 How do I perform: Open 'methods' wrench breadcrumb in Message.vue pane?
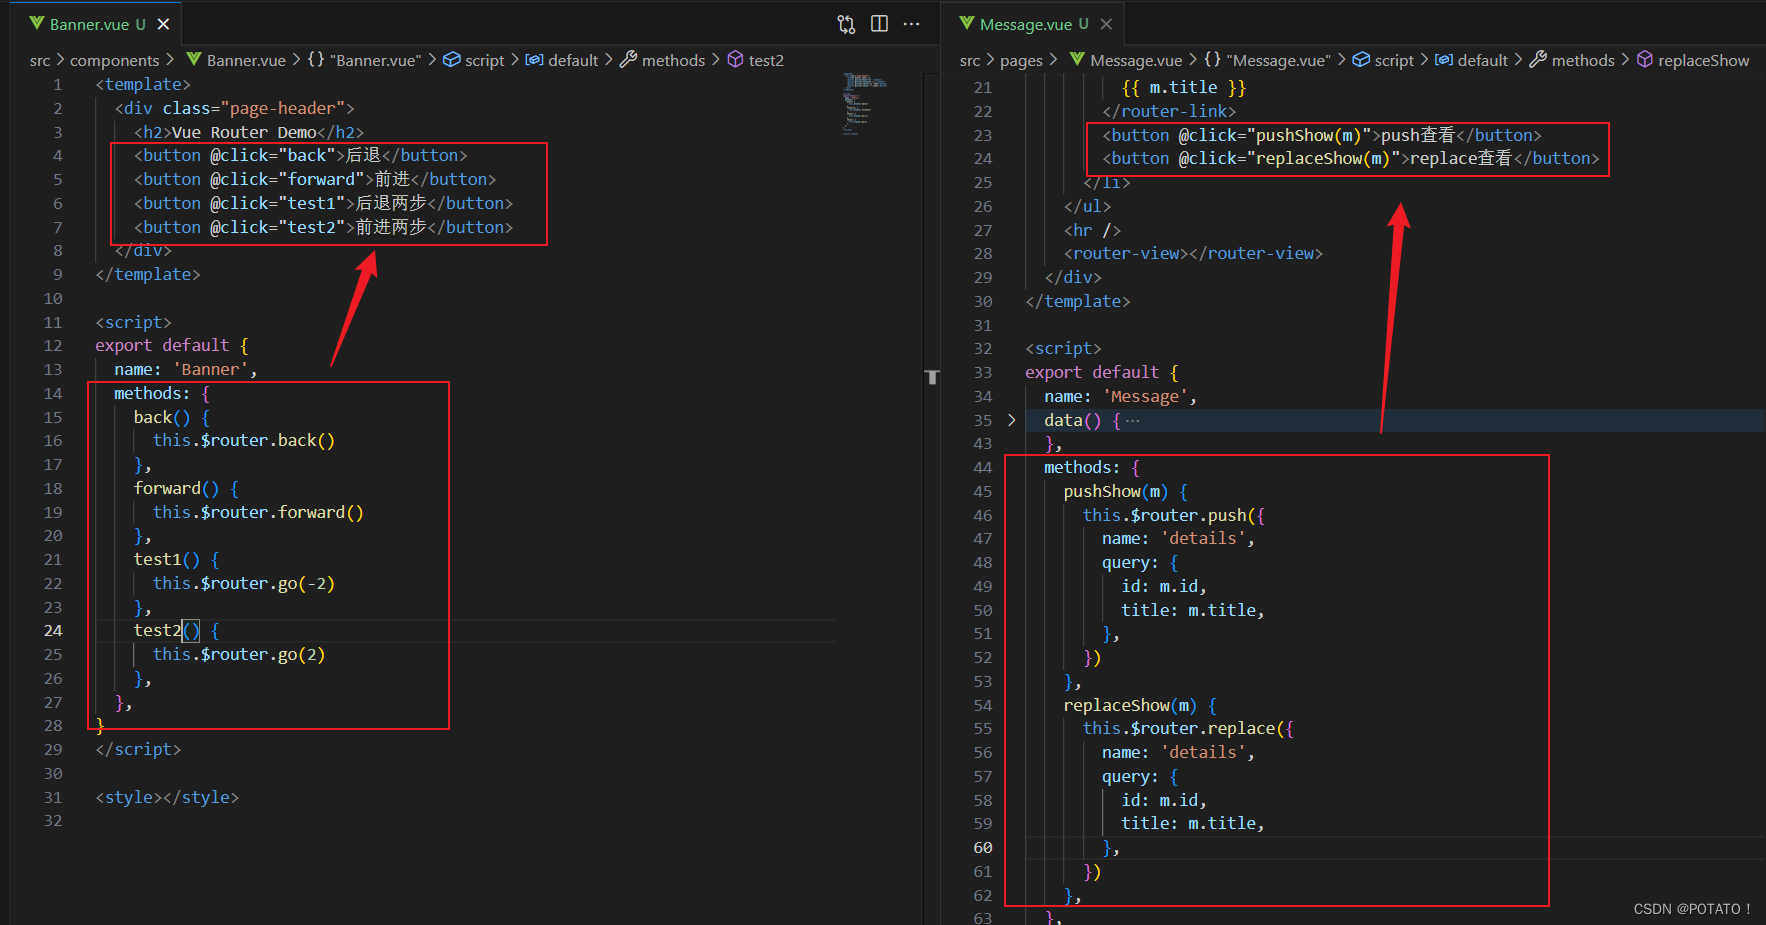(x=1572, y=60)
